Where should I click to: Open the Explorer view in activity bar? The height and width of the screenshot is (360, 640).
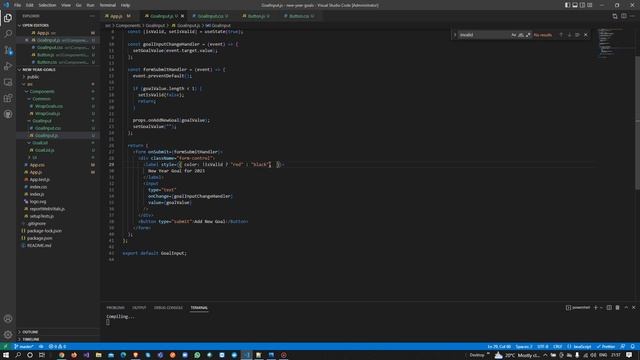click(x=8, y=18)
